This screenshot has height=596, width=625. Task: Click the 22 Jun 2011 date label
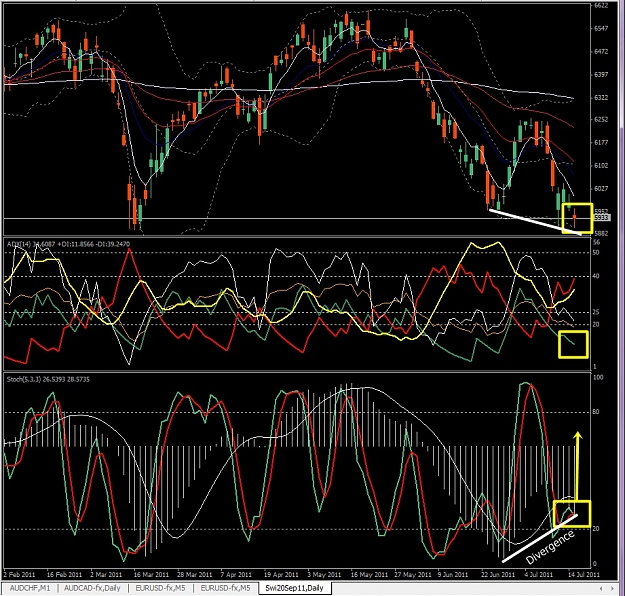[x=498, y=574]
